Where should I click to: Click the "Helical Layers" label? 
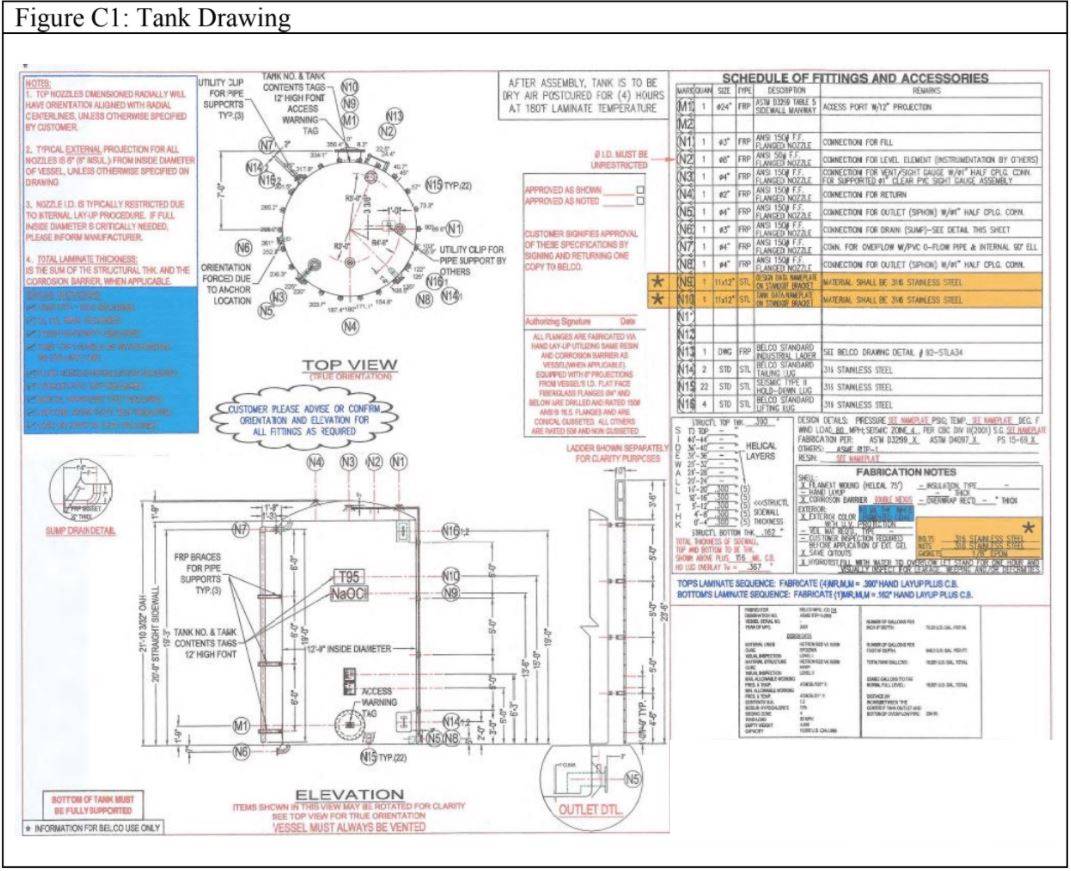(760, 450)
